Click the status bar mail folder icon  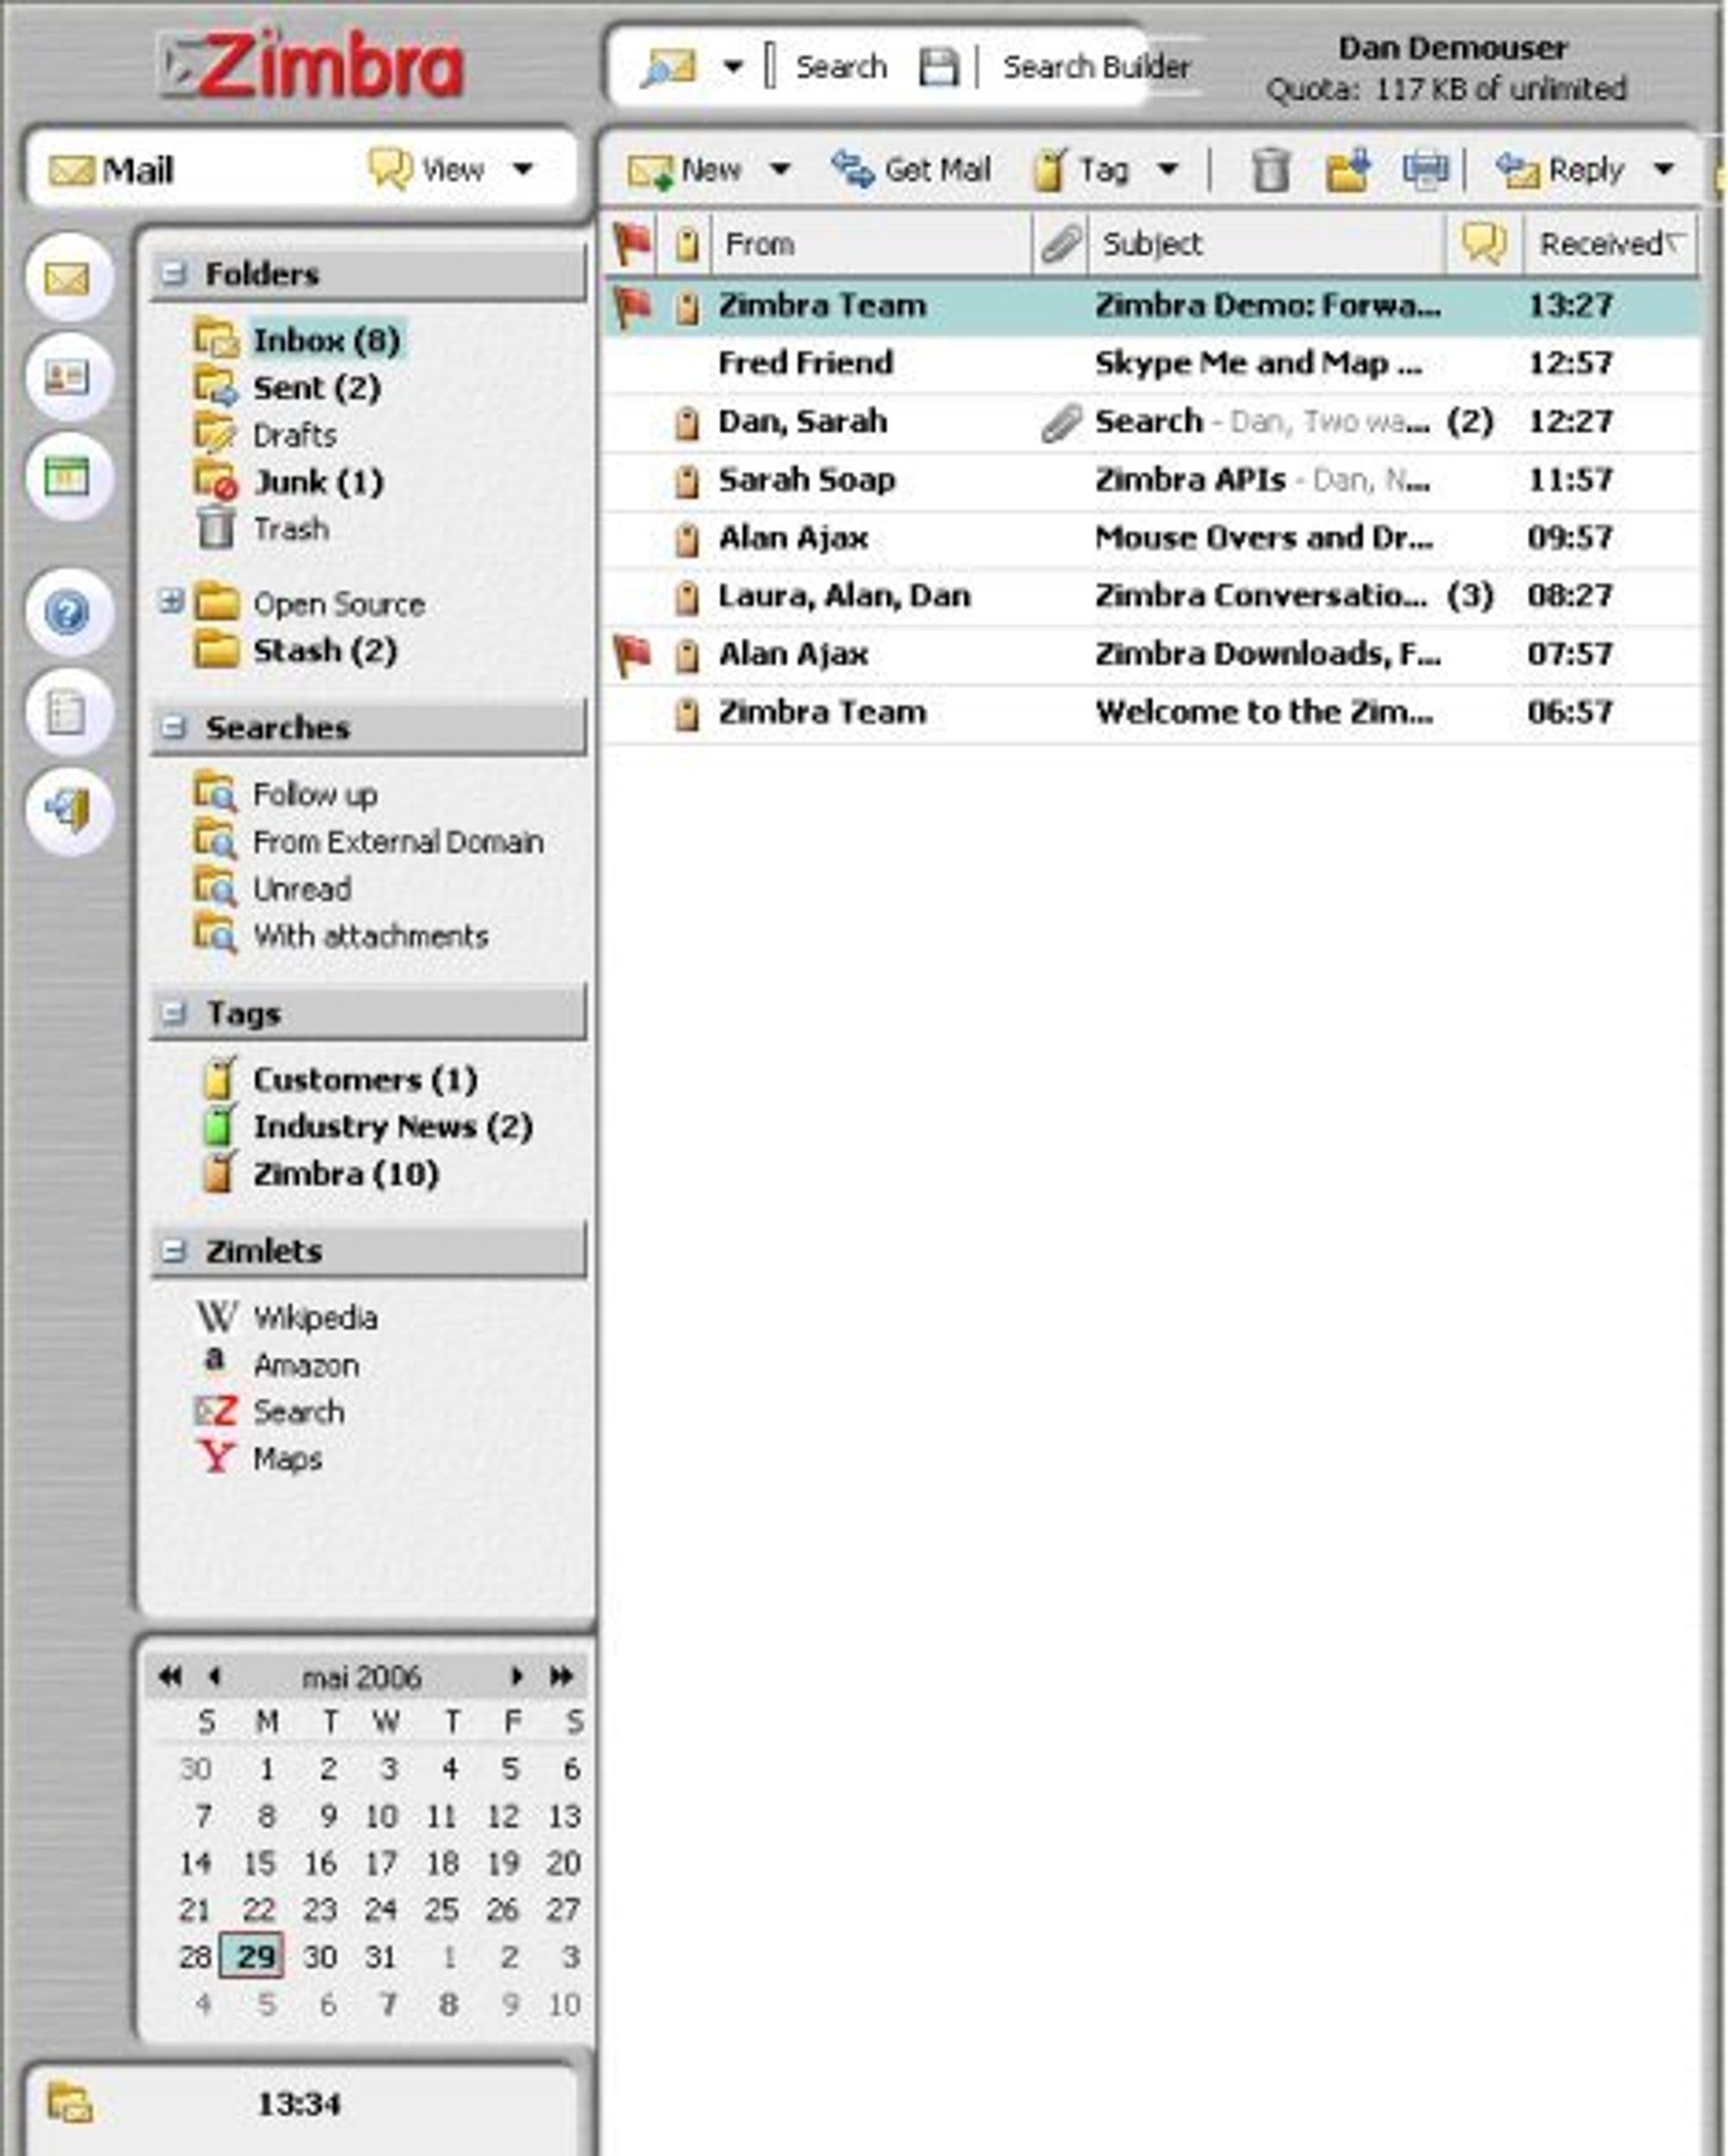tap(70, 2103)
